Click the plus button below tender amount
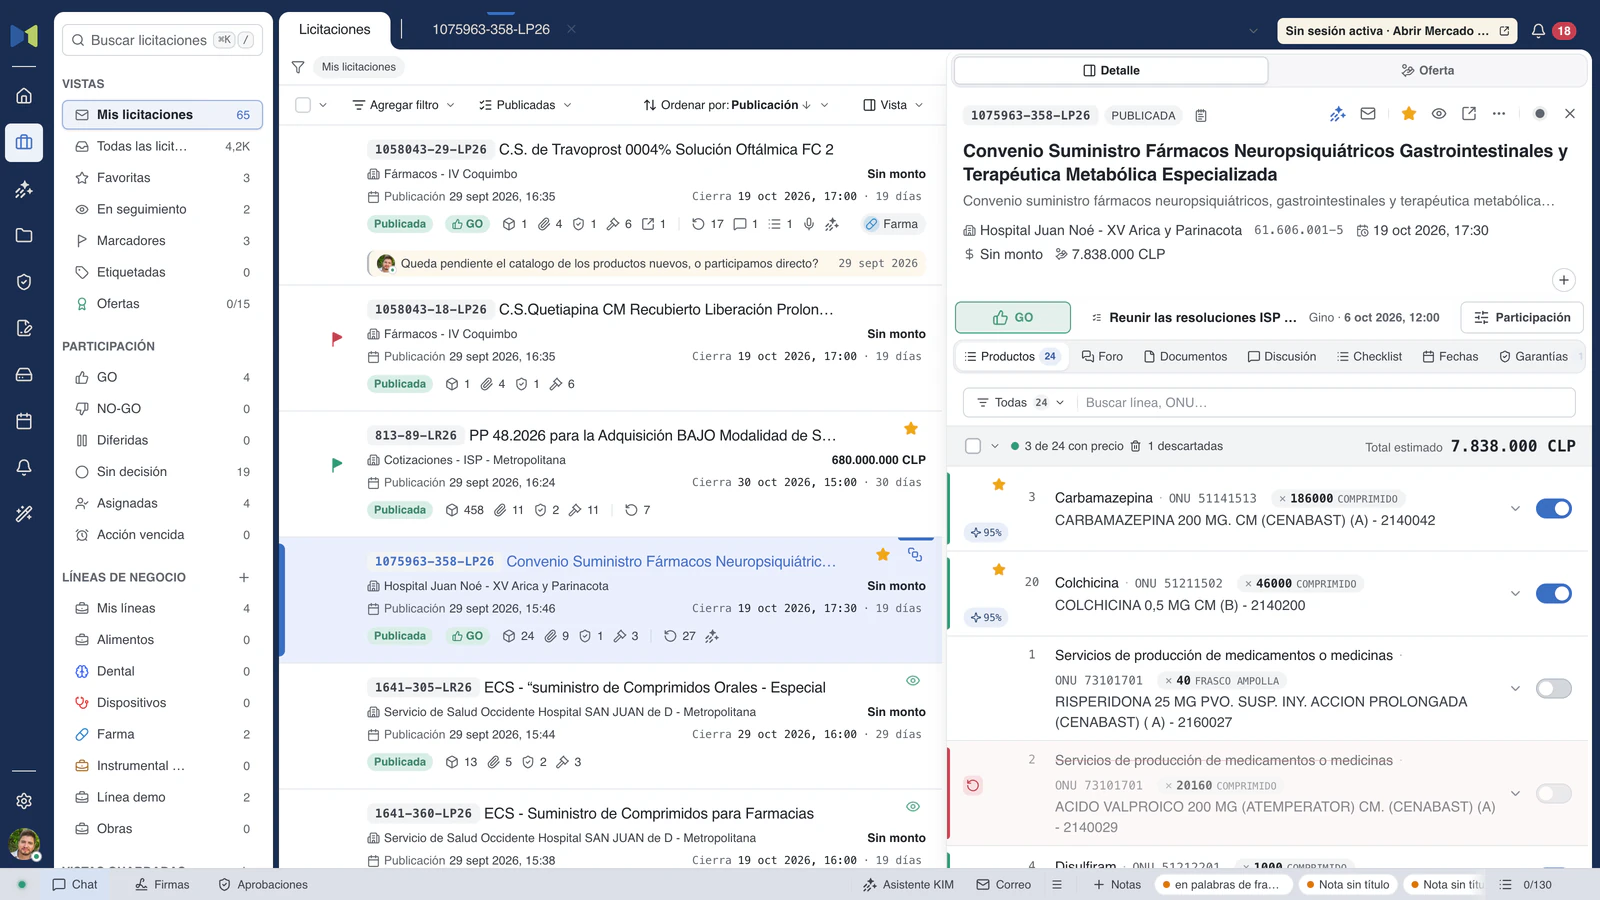This screenshot has width=1600, height=900. [1564, 280]
